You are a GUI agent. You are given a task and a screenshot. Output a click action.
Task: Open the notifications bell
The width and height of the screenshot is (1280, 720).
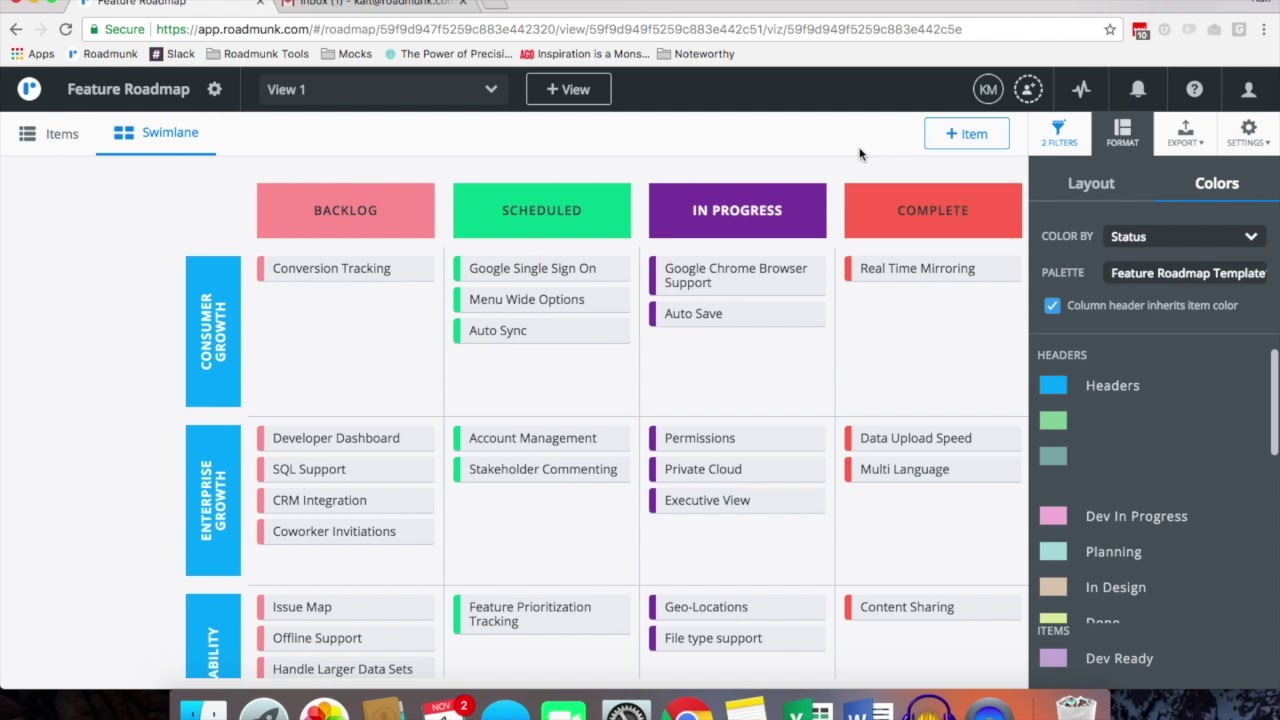[1138, 89]
